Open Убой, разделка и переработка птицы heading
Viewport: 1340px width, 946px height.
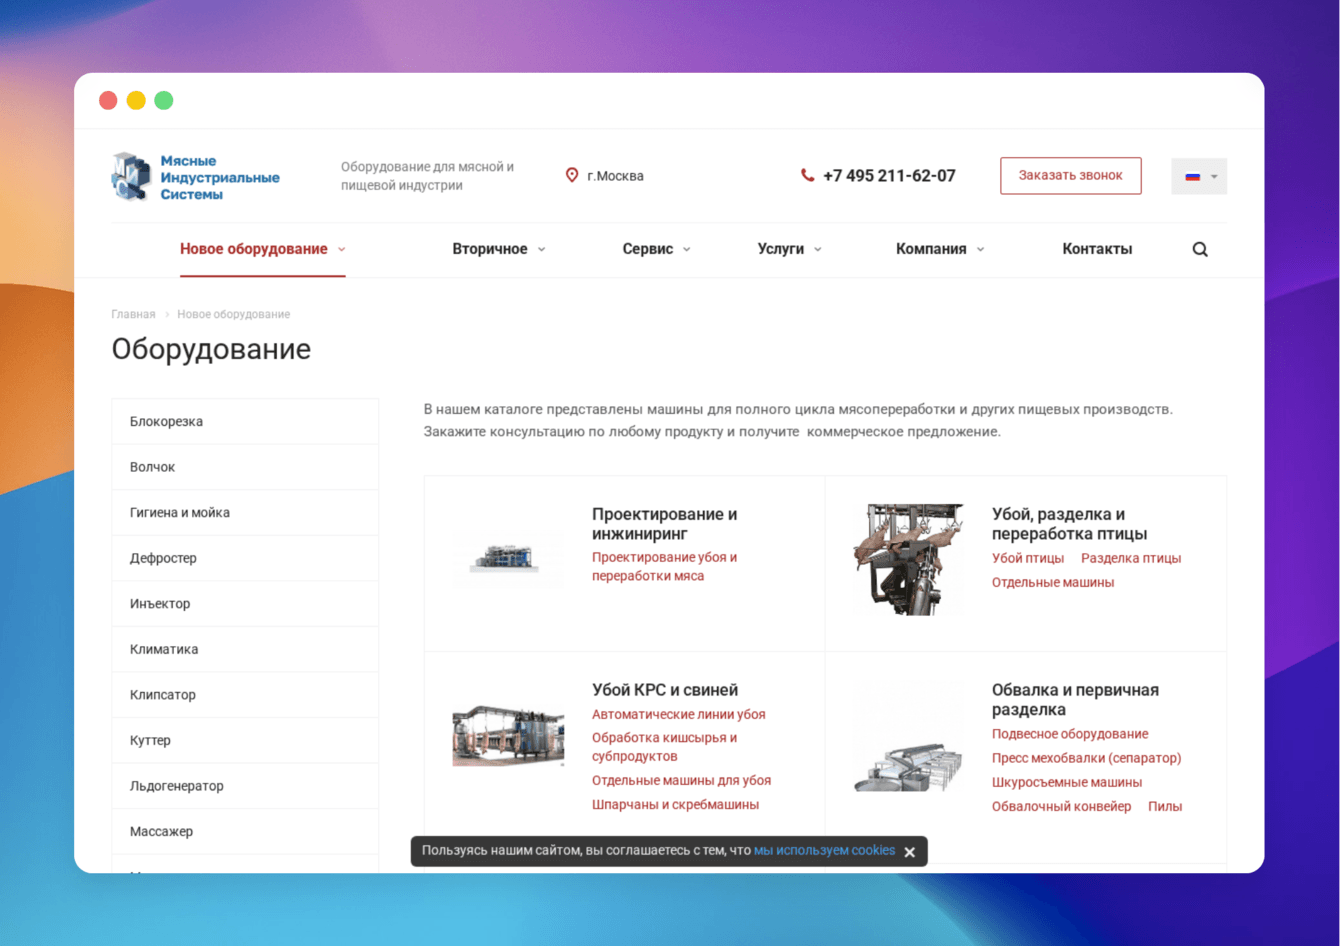[x=1070, y=524]
